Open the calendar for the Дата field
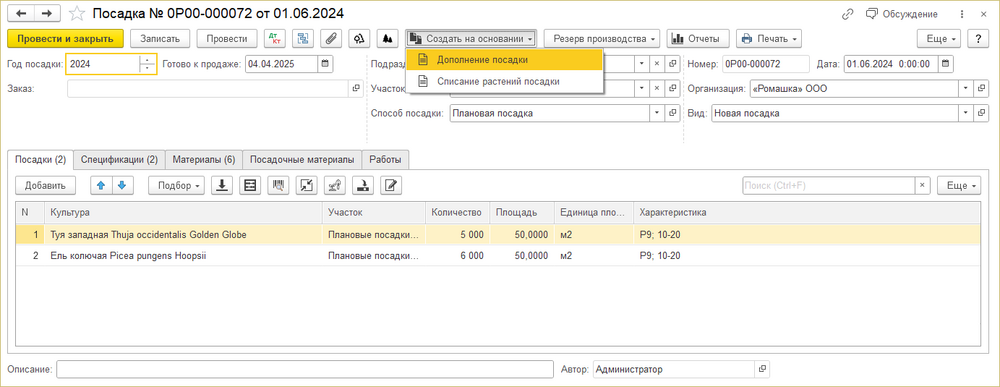 tap(946, 64)
